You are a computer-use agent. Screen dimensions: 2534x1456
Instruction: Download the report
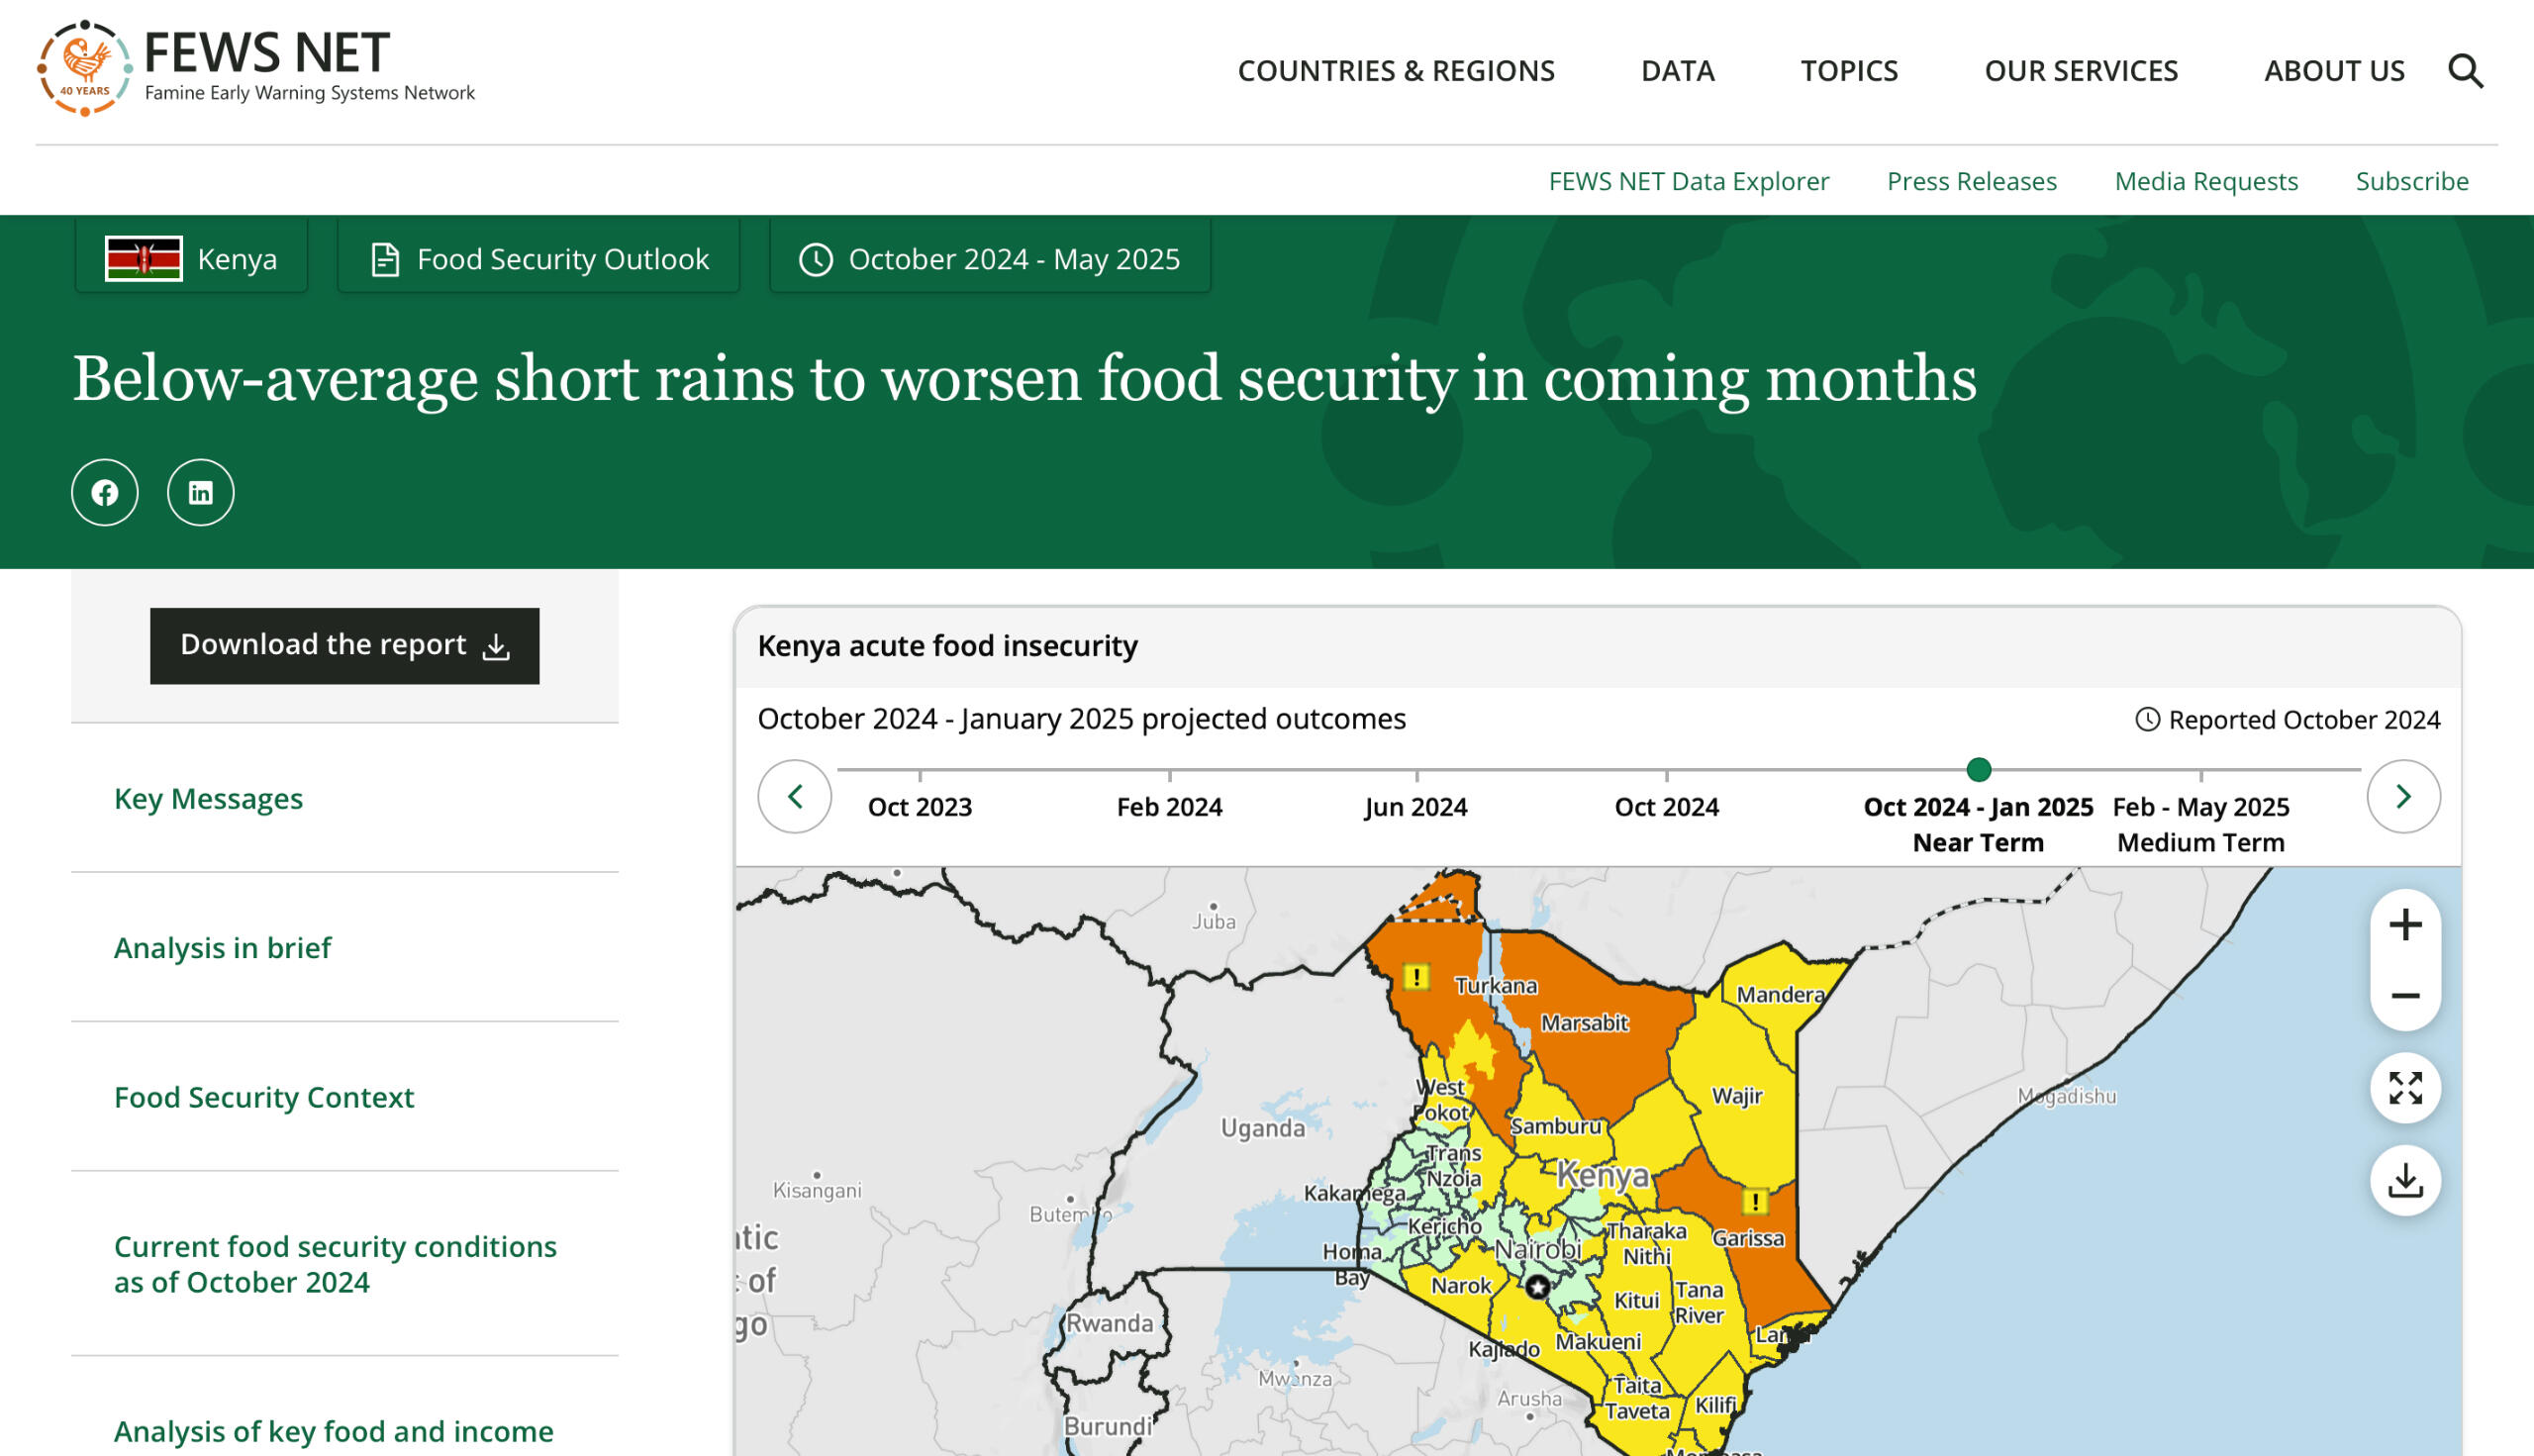[343, 645]
